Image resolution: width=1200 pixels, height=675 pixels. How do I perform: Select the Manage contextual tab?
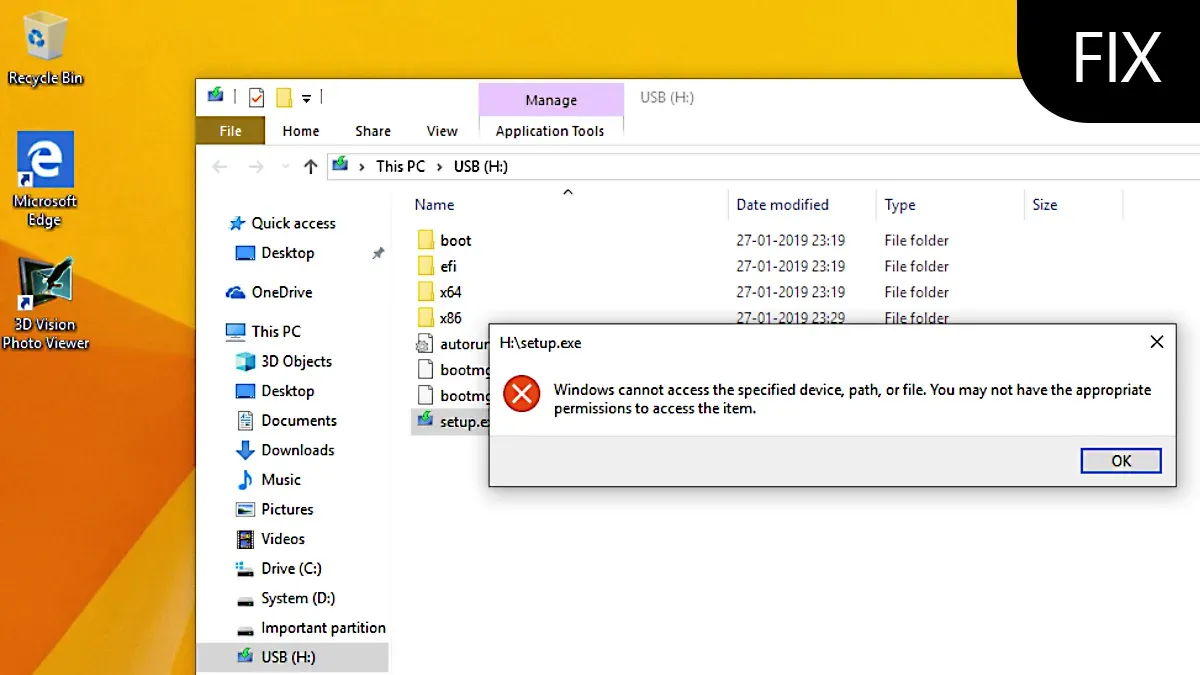[551, 100]
